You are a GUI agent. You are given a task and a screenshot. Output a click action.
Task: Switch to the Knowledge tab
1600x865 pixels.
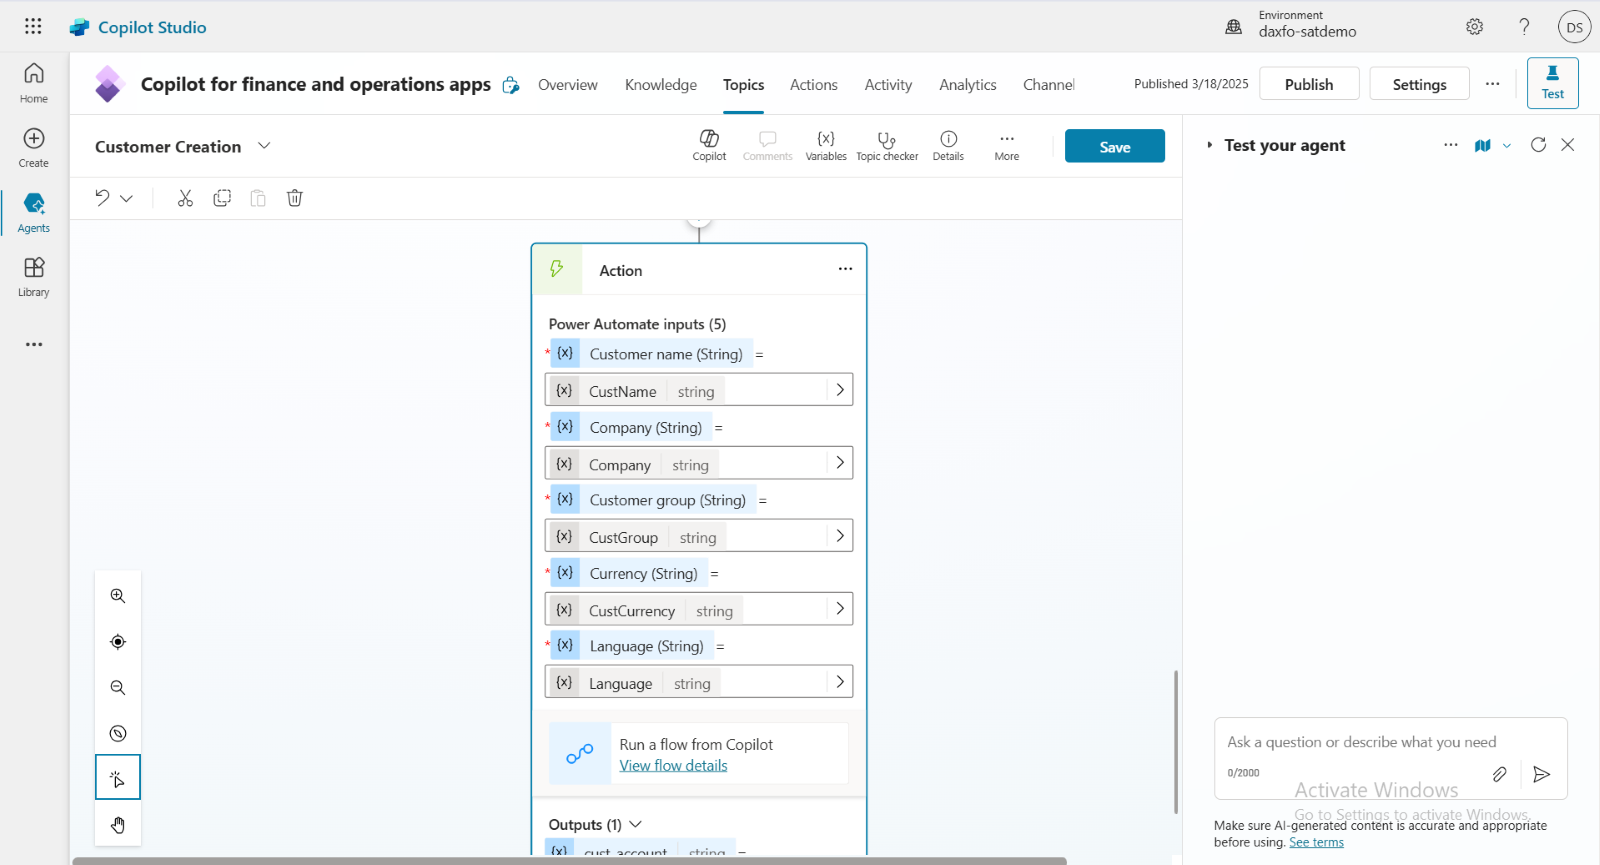tap(660, 85)
